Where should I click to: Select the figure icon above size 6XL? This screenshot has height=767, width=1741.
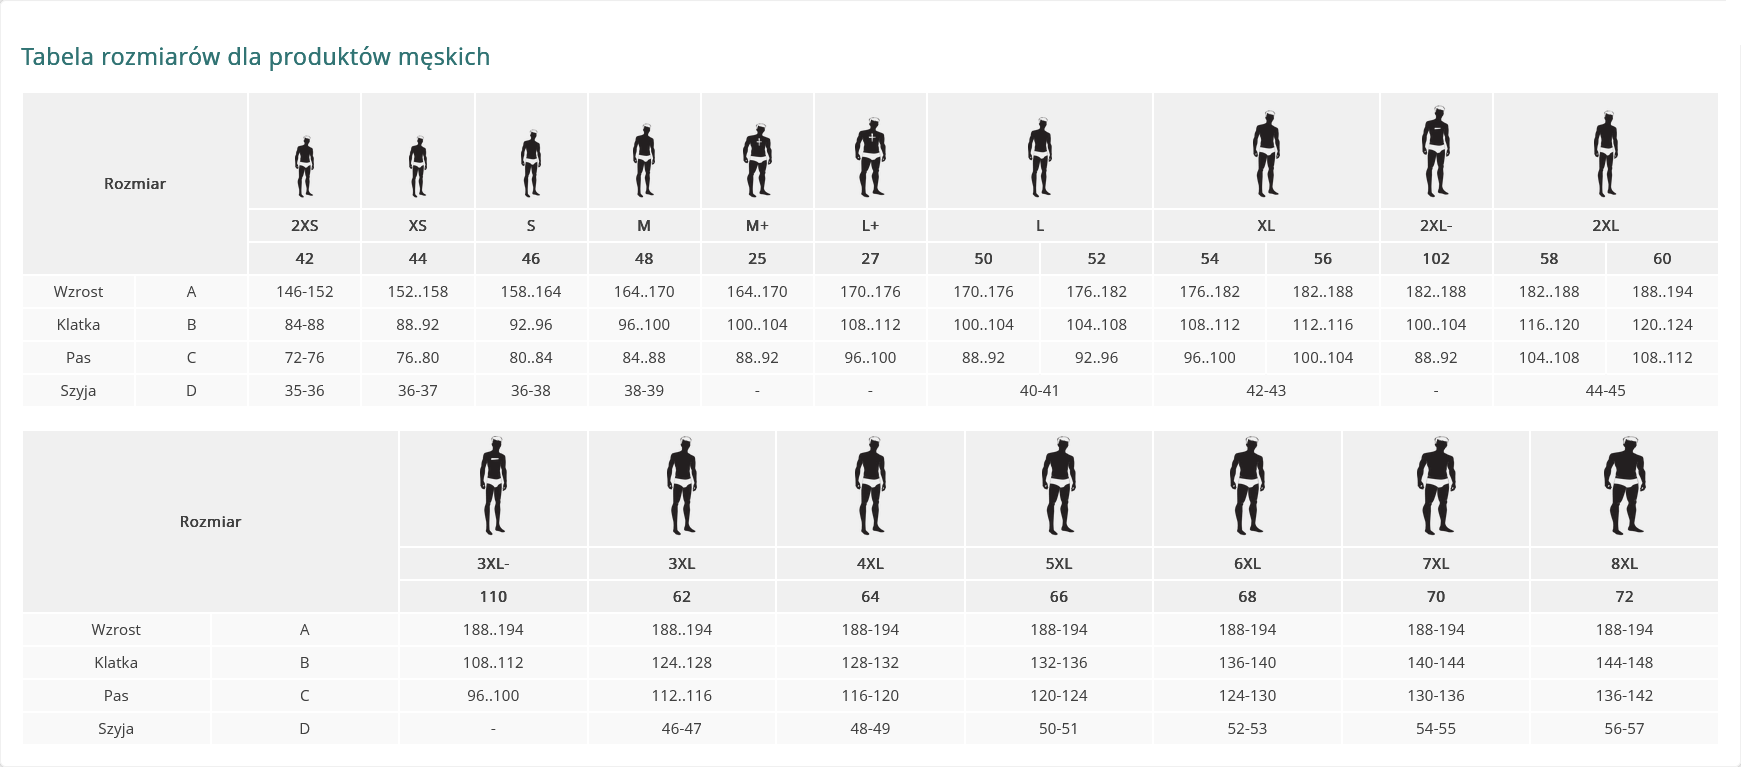[x=1247, y=486]
